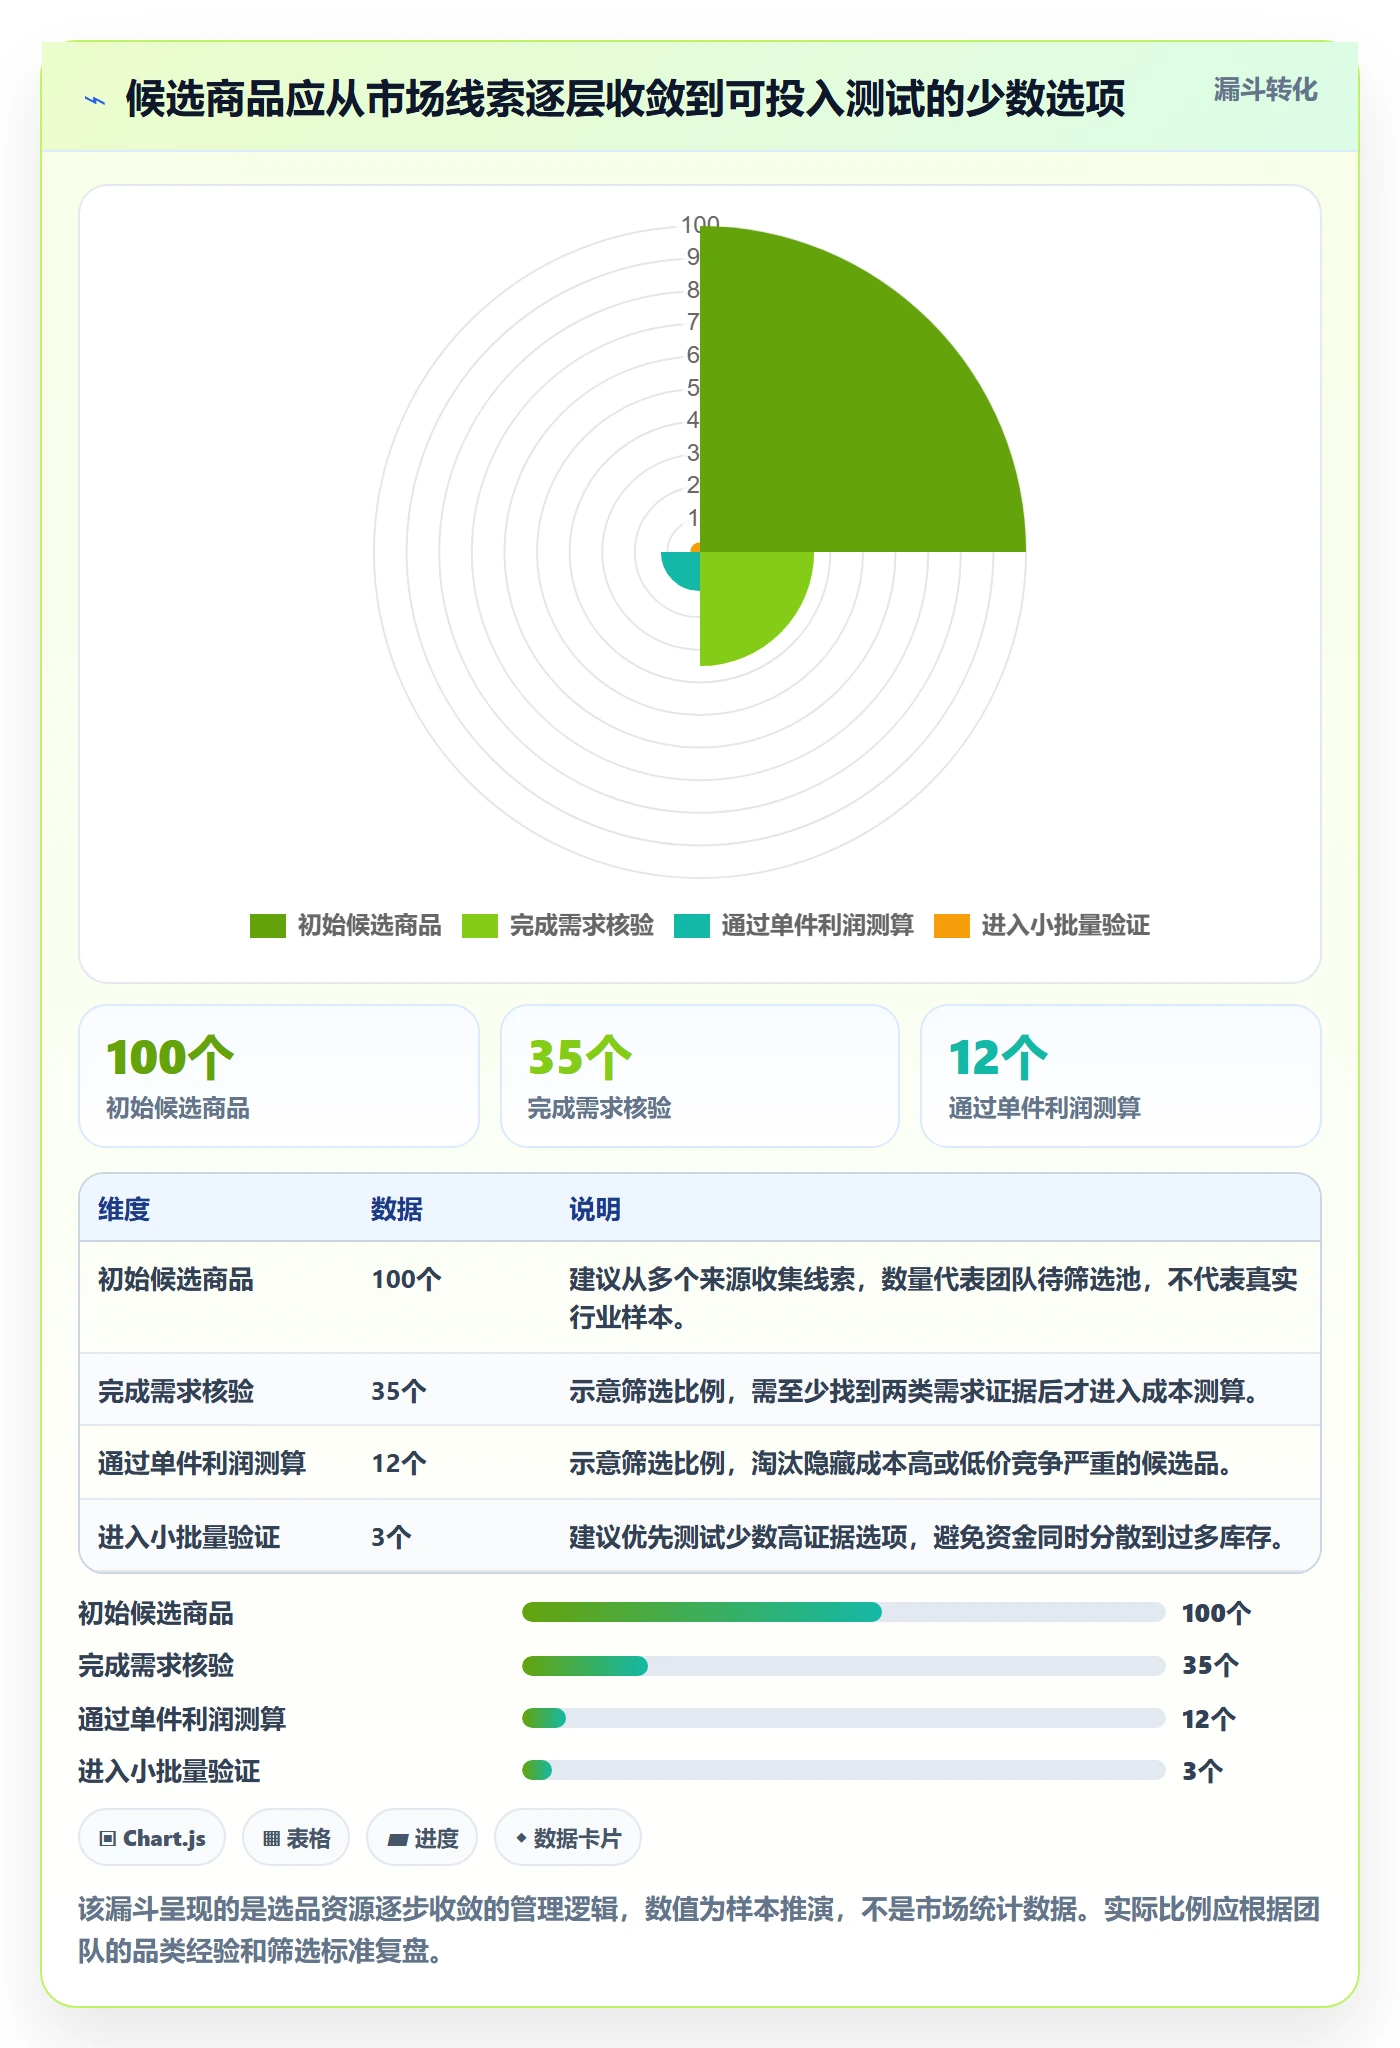Click the 3个 cell in the table

coord(391,1537)
